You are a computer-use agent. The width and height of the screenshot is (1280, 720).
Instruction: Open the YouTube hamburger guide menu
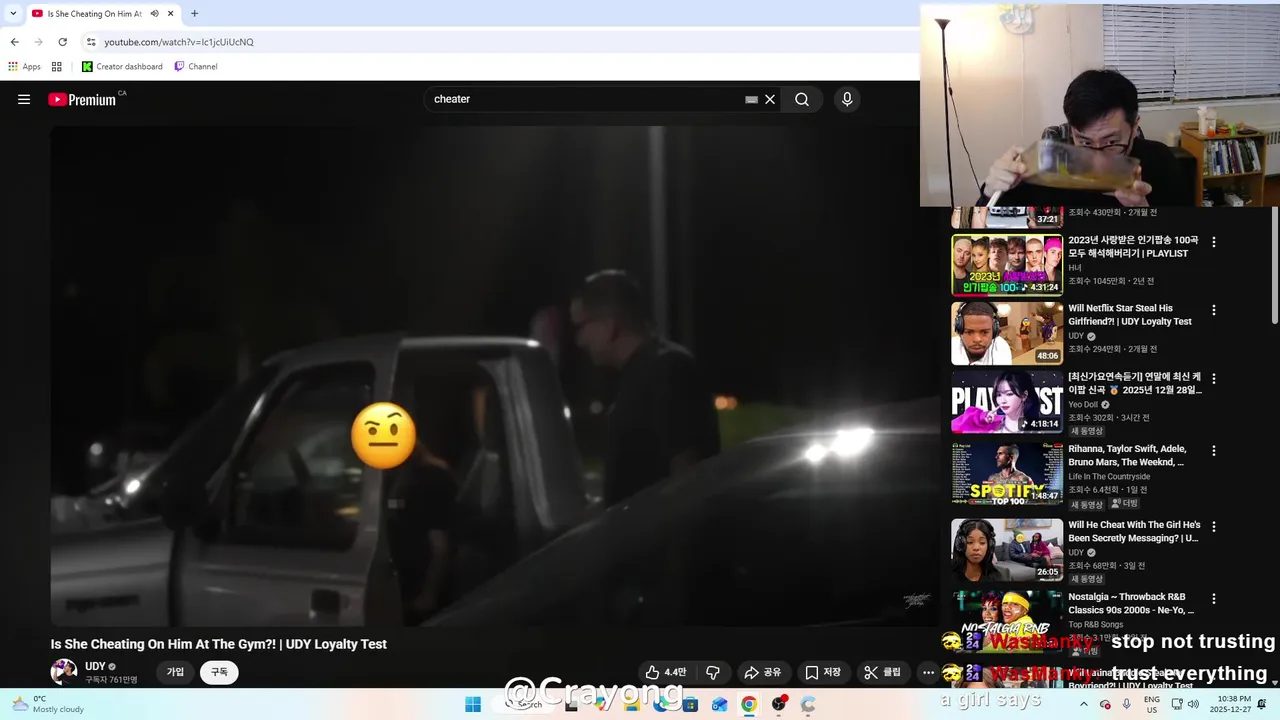pos(24,99)
